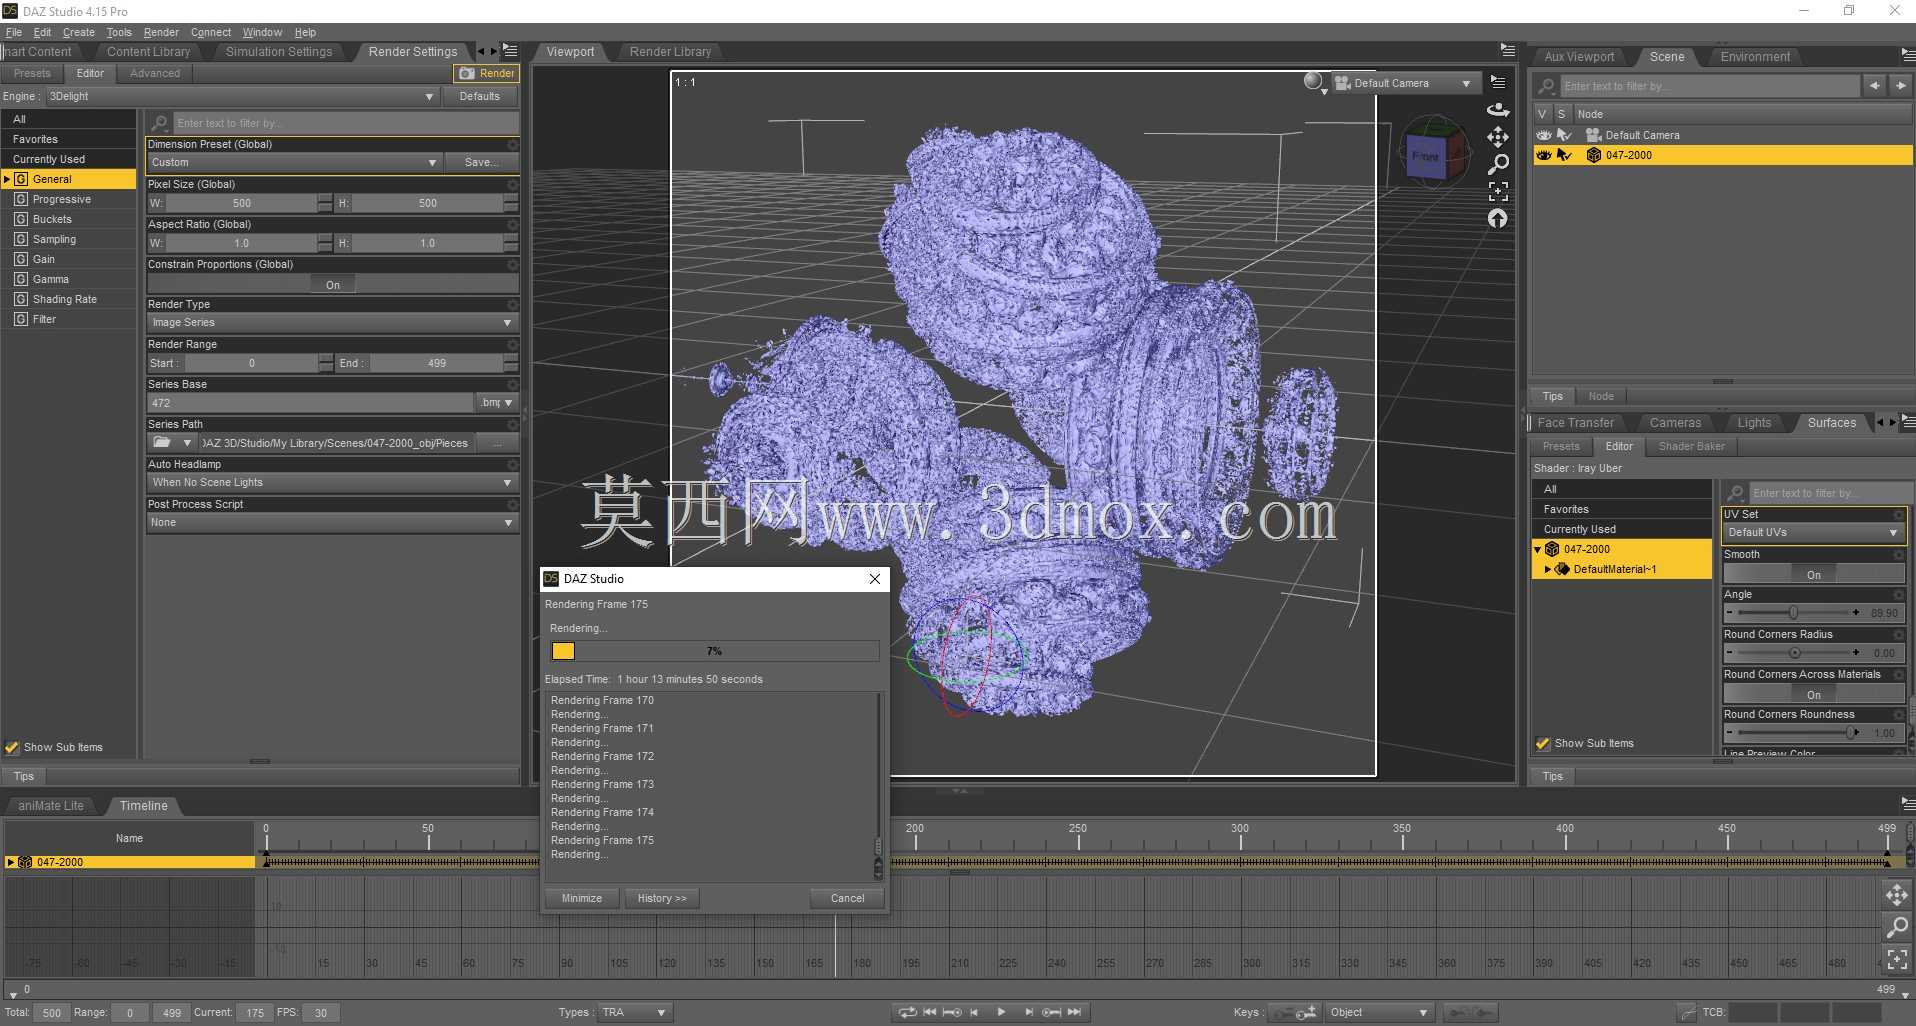The width and height of the screenshot is (1916, 1026).
Task: Click the timeline pan arrows icon
Action: tap(1896, 895)
